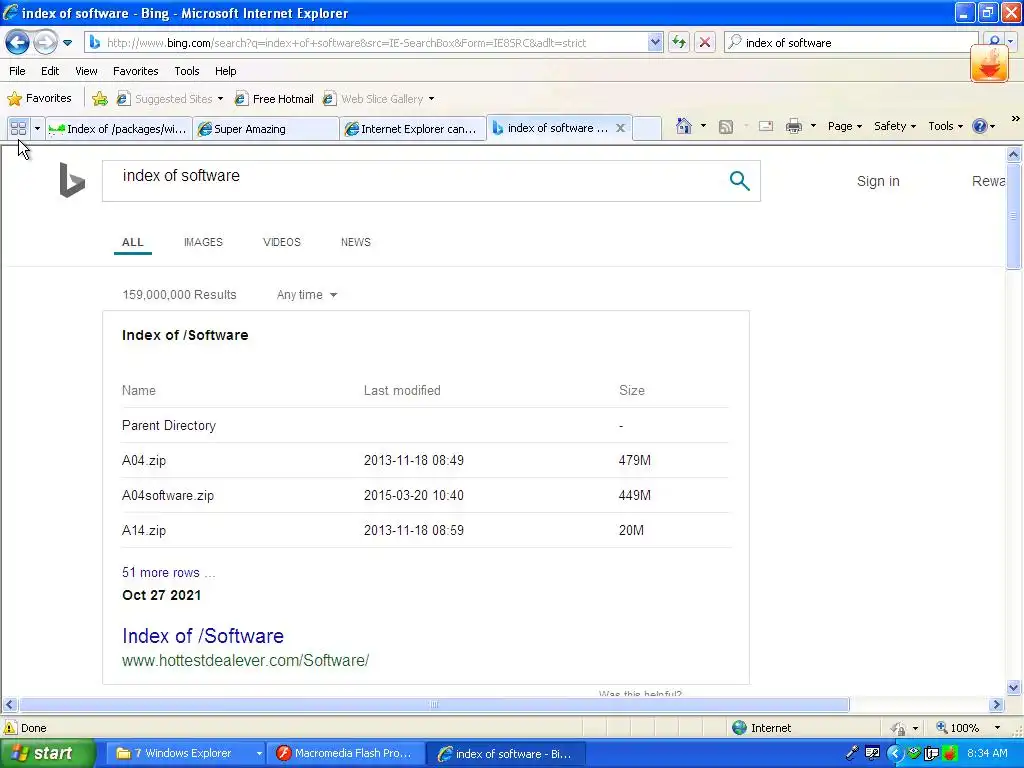Screen dimensions: 1024x768
Task: Open the Safety command bar menu
Action: (x=895, y=126)
